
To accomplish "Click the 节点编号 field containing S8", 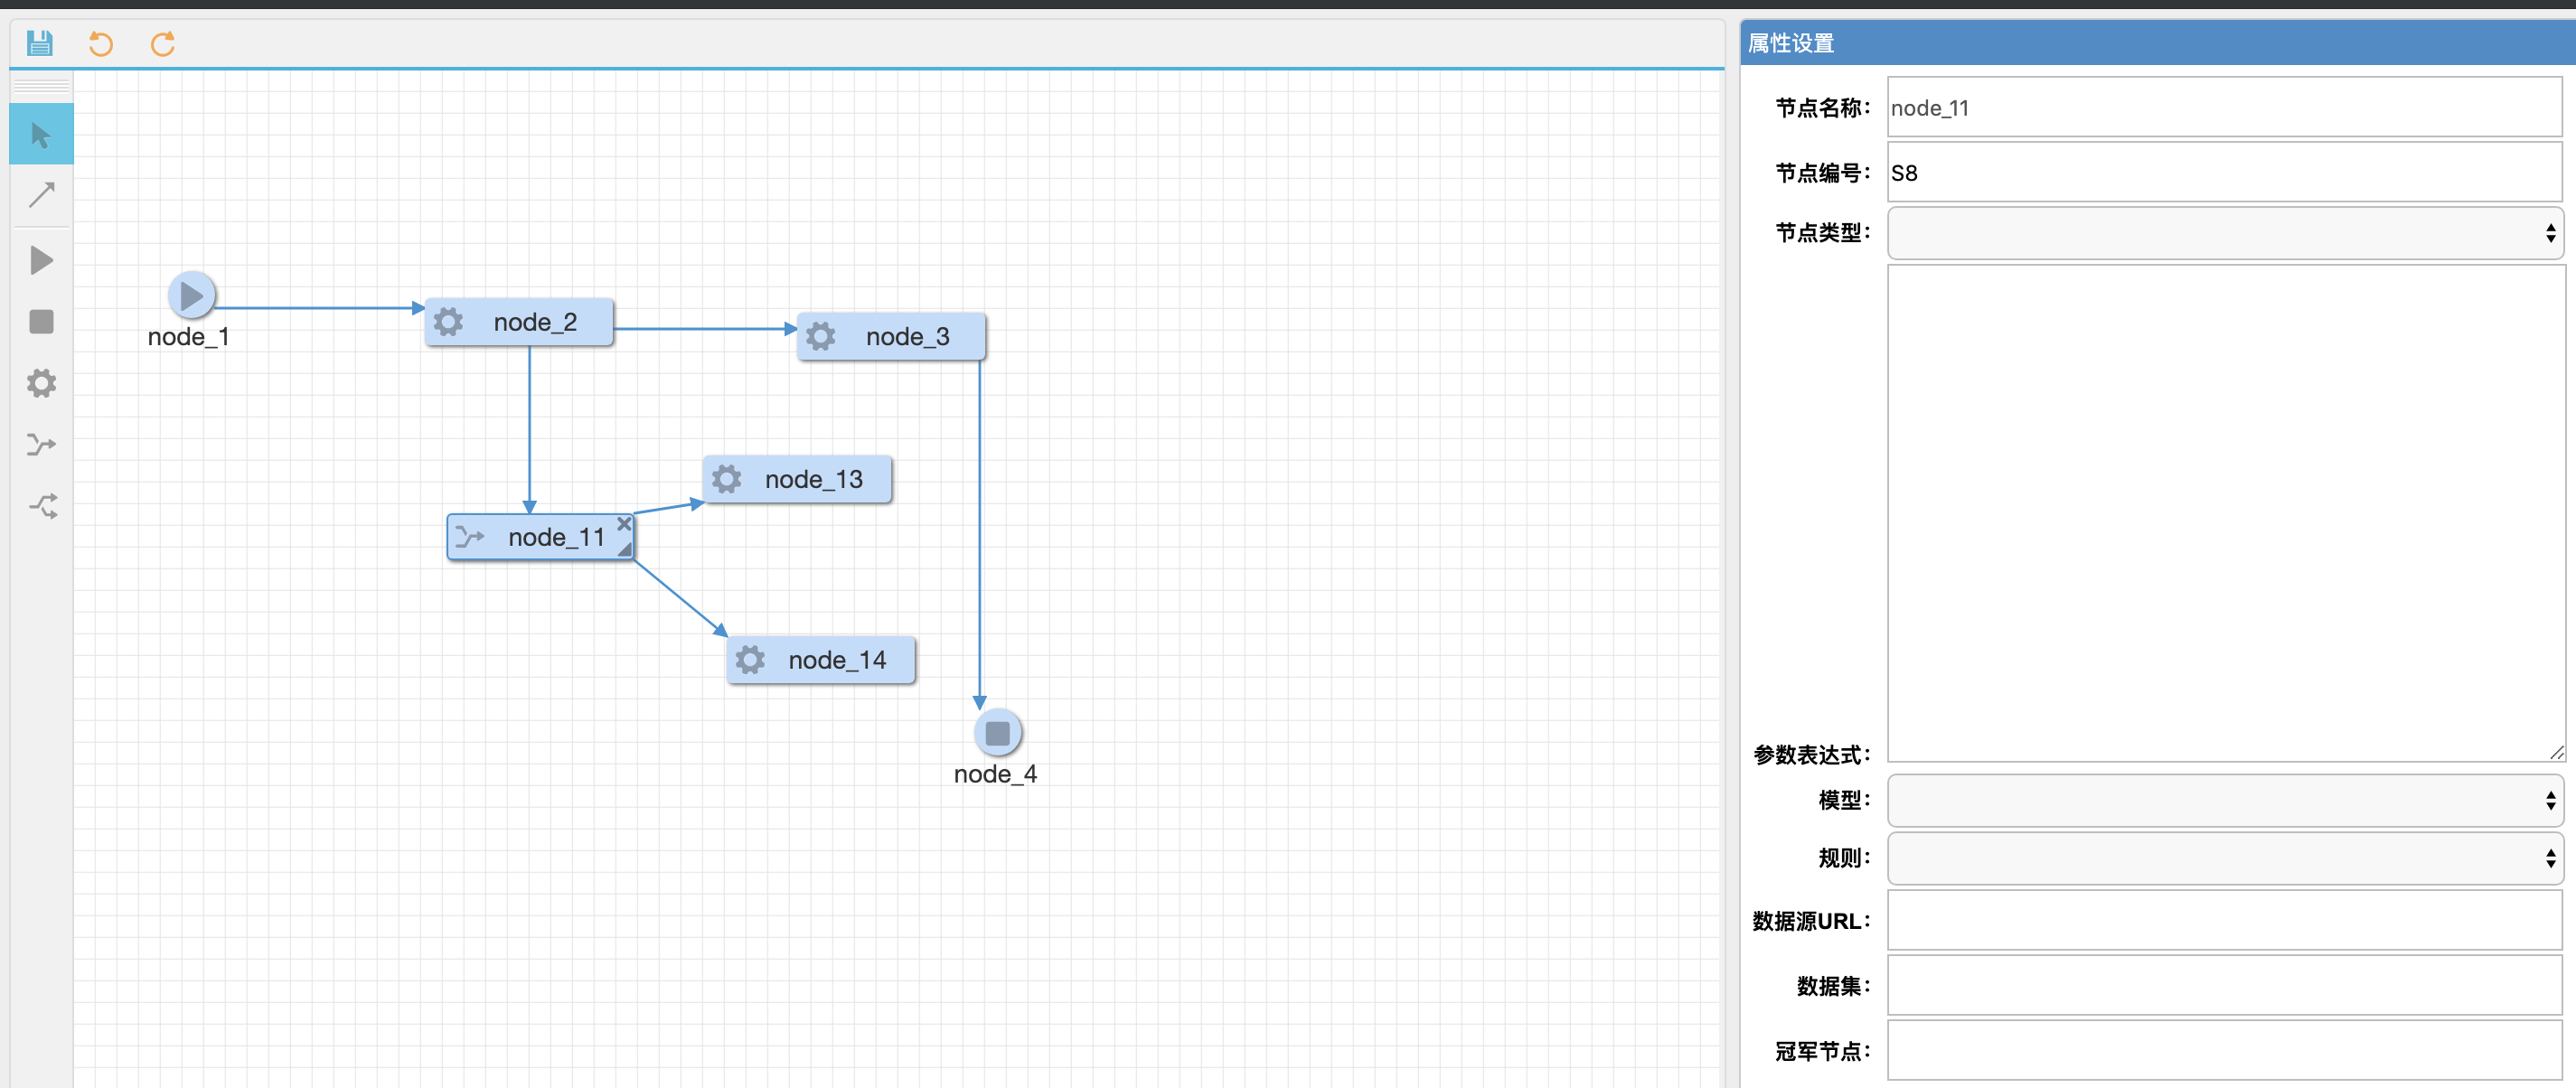I will (2224, 173).
